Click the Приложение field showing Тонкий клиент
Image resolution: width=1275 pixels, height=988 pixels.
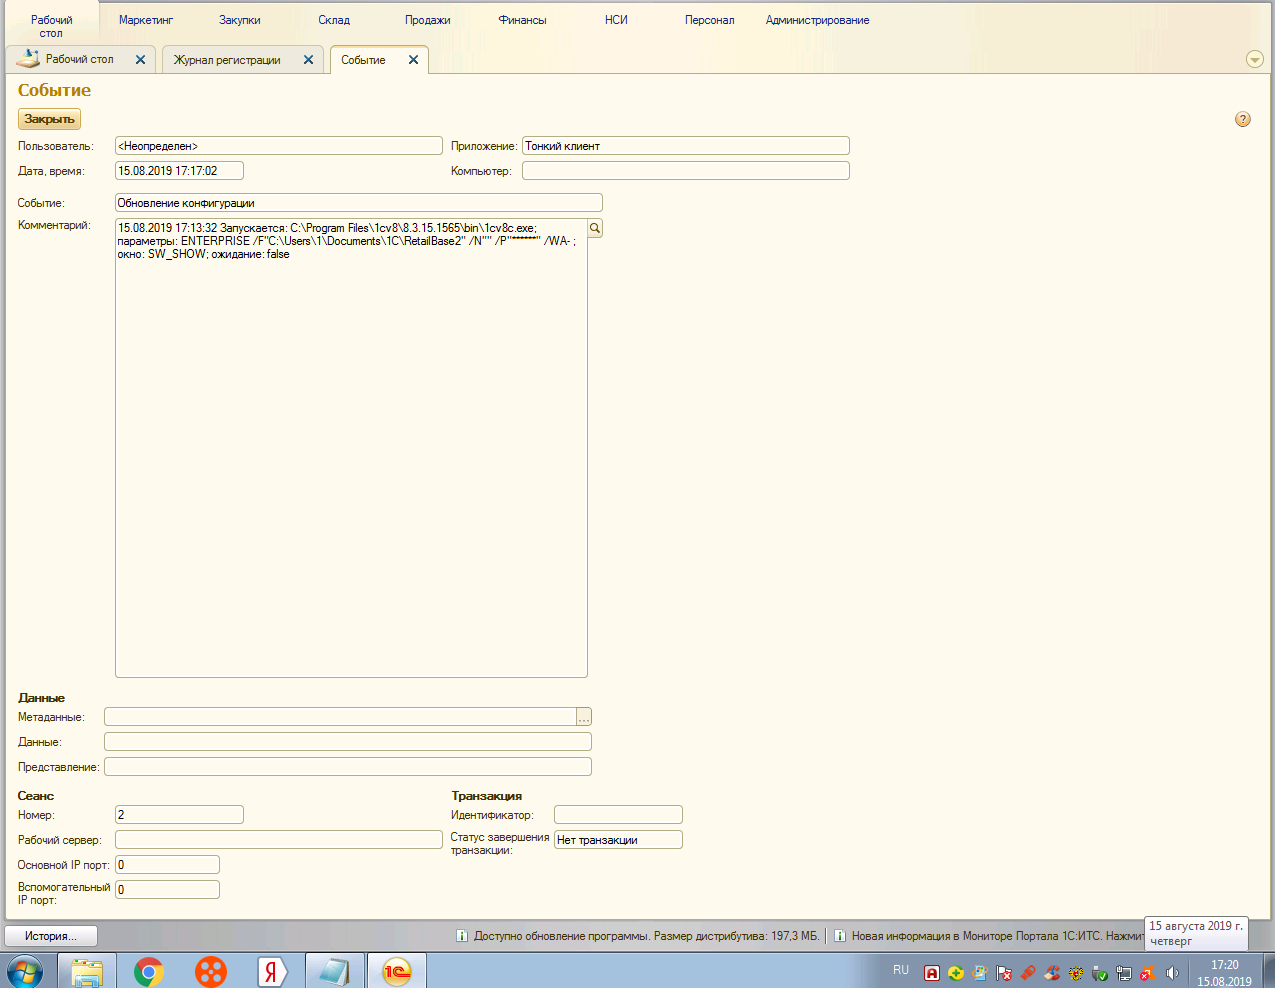686,146
